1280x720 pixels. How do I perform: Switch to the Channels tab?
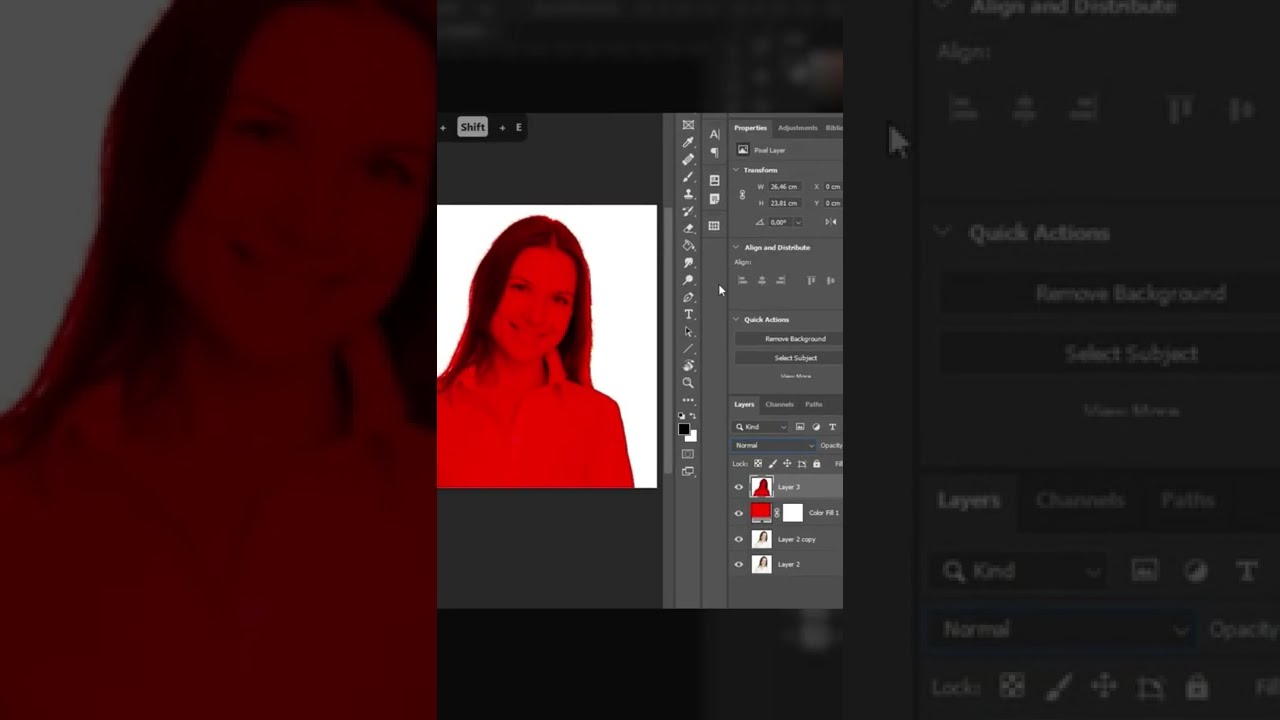point(779,404)
